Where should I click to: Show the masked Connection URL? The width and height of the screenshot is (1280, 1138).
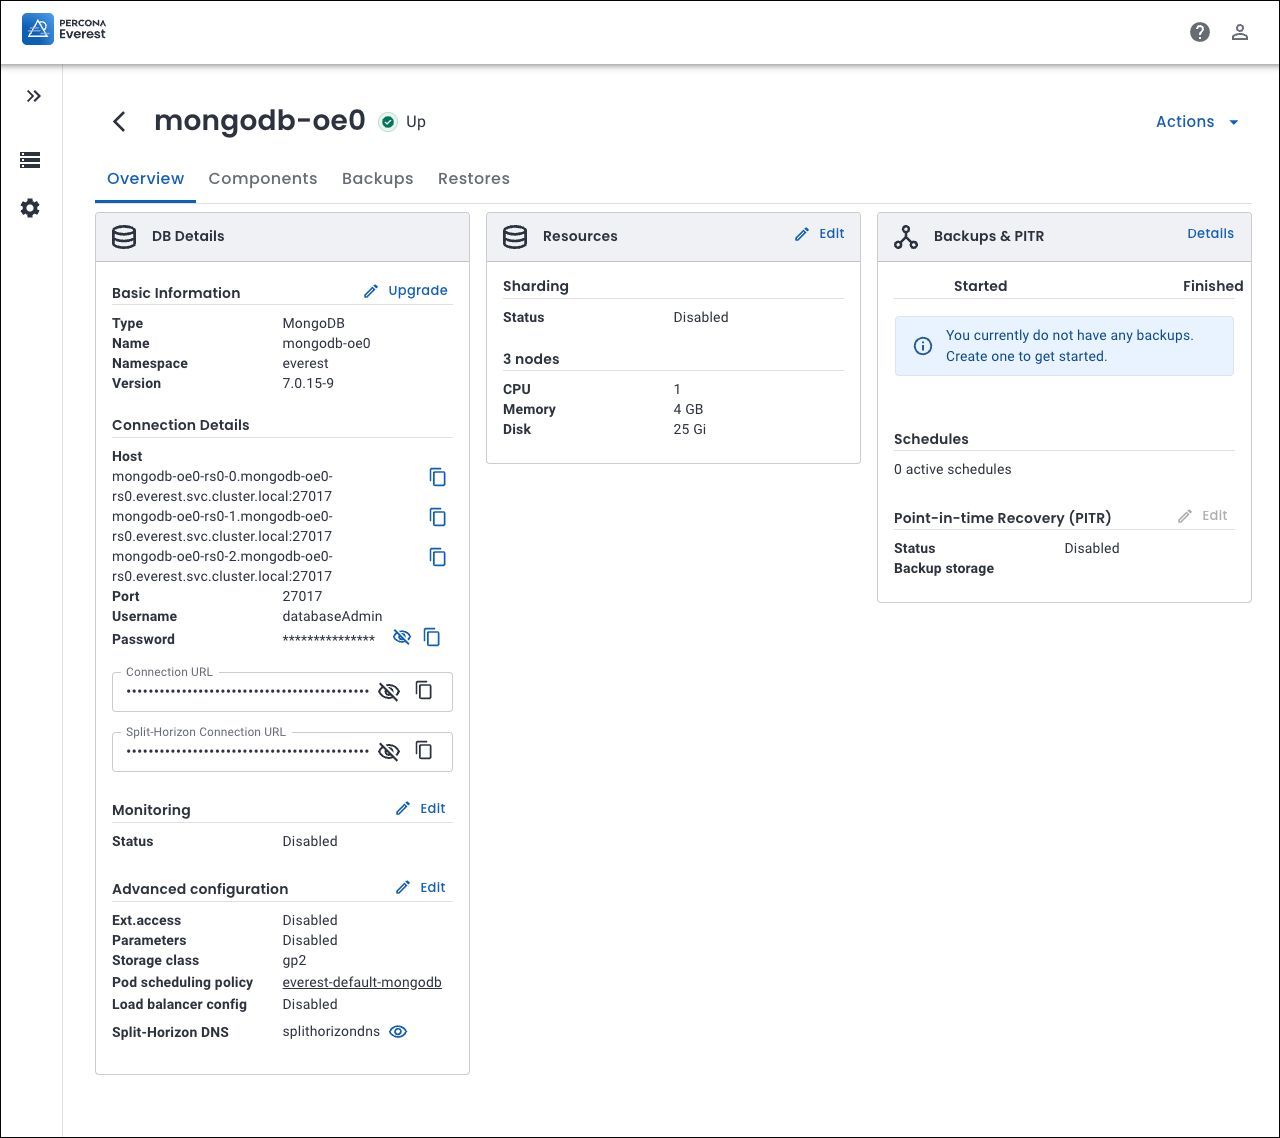pyautogui.click(x=389, y=692)
